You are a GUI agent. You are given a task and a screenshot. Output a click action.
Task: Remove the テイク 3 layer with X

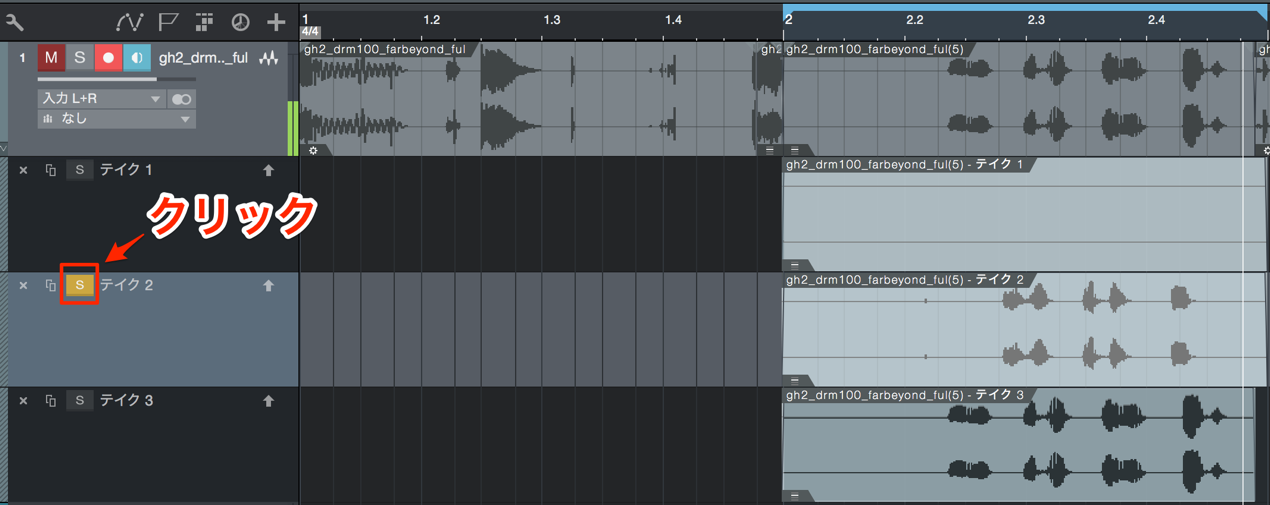(x=24, y=401)
